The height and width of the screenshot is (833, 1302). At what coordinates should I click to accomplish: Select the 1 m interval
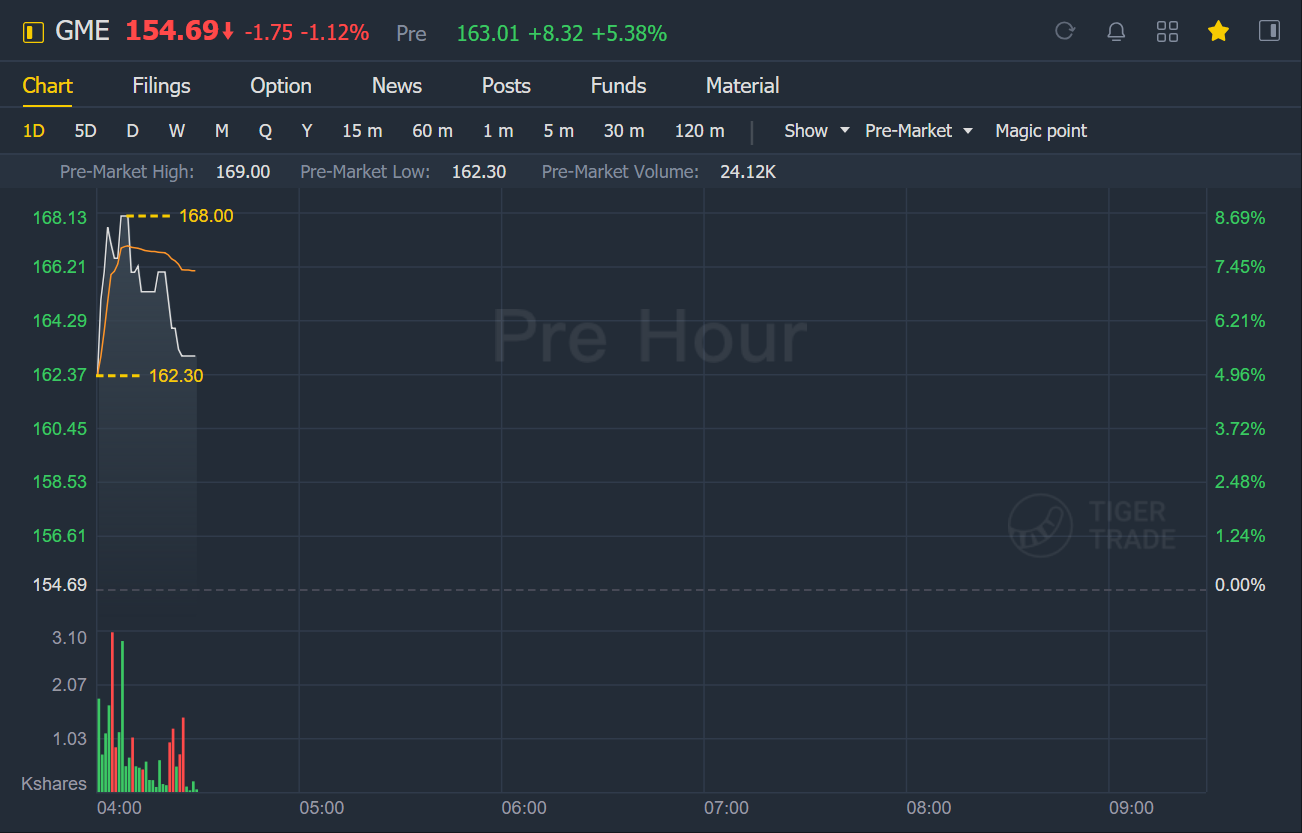(x=498, y=131)
